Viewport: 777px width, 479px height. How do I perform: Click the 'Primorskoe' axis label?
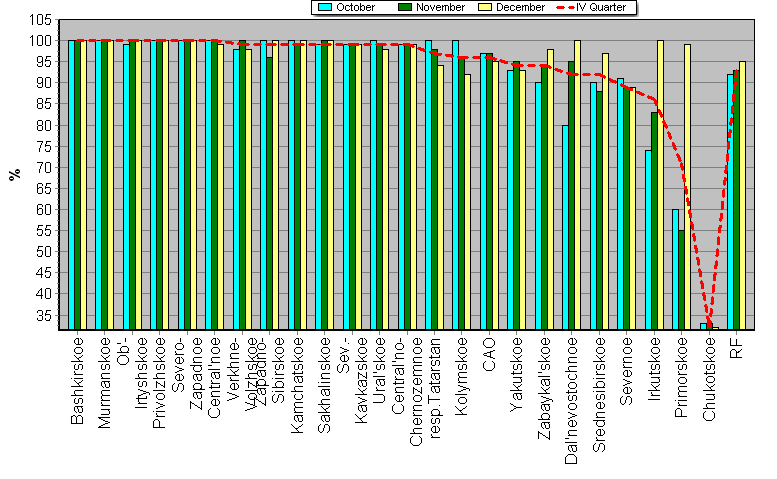pyautogui.click(x=681, y=377)
